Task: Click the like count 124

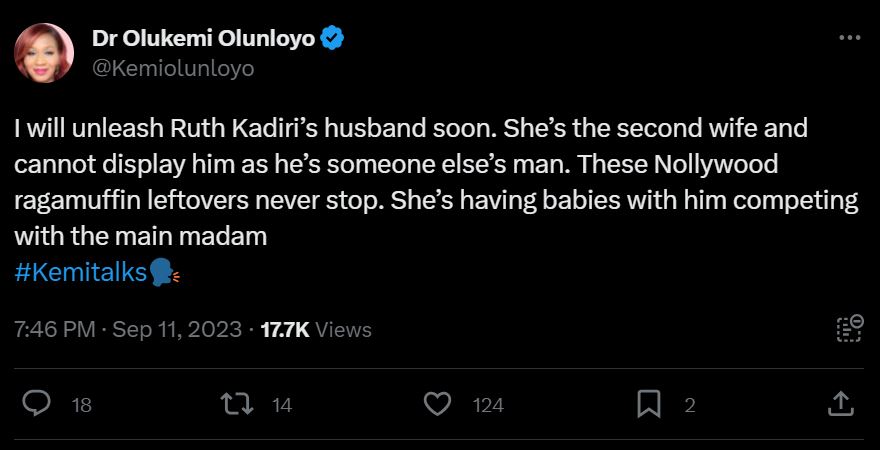Action: coord(488,405)
